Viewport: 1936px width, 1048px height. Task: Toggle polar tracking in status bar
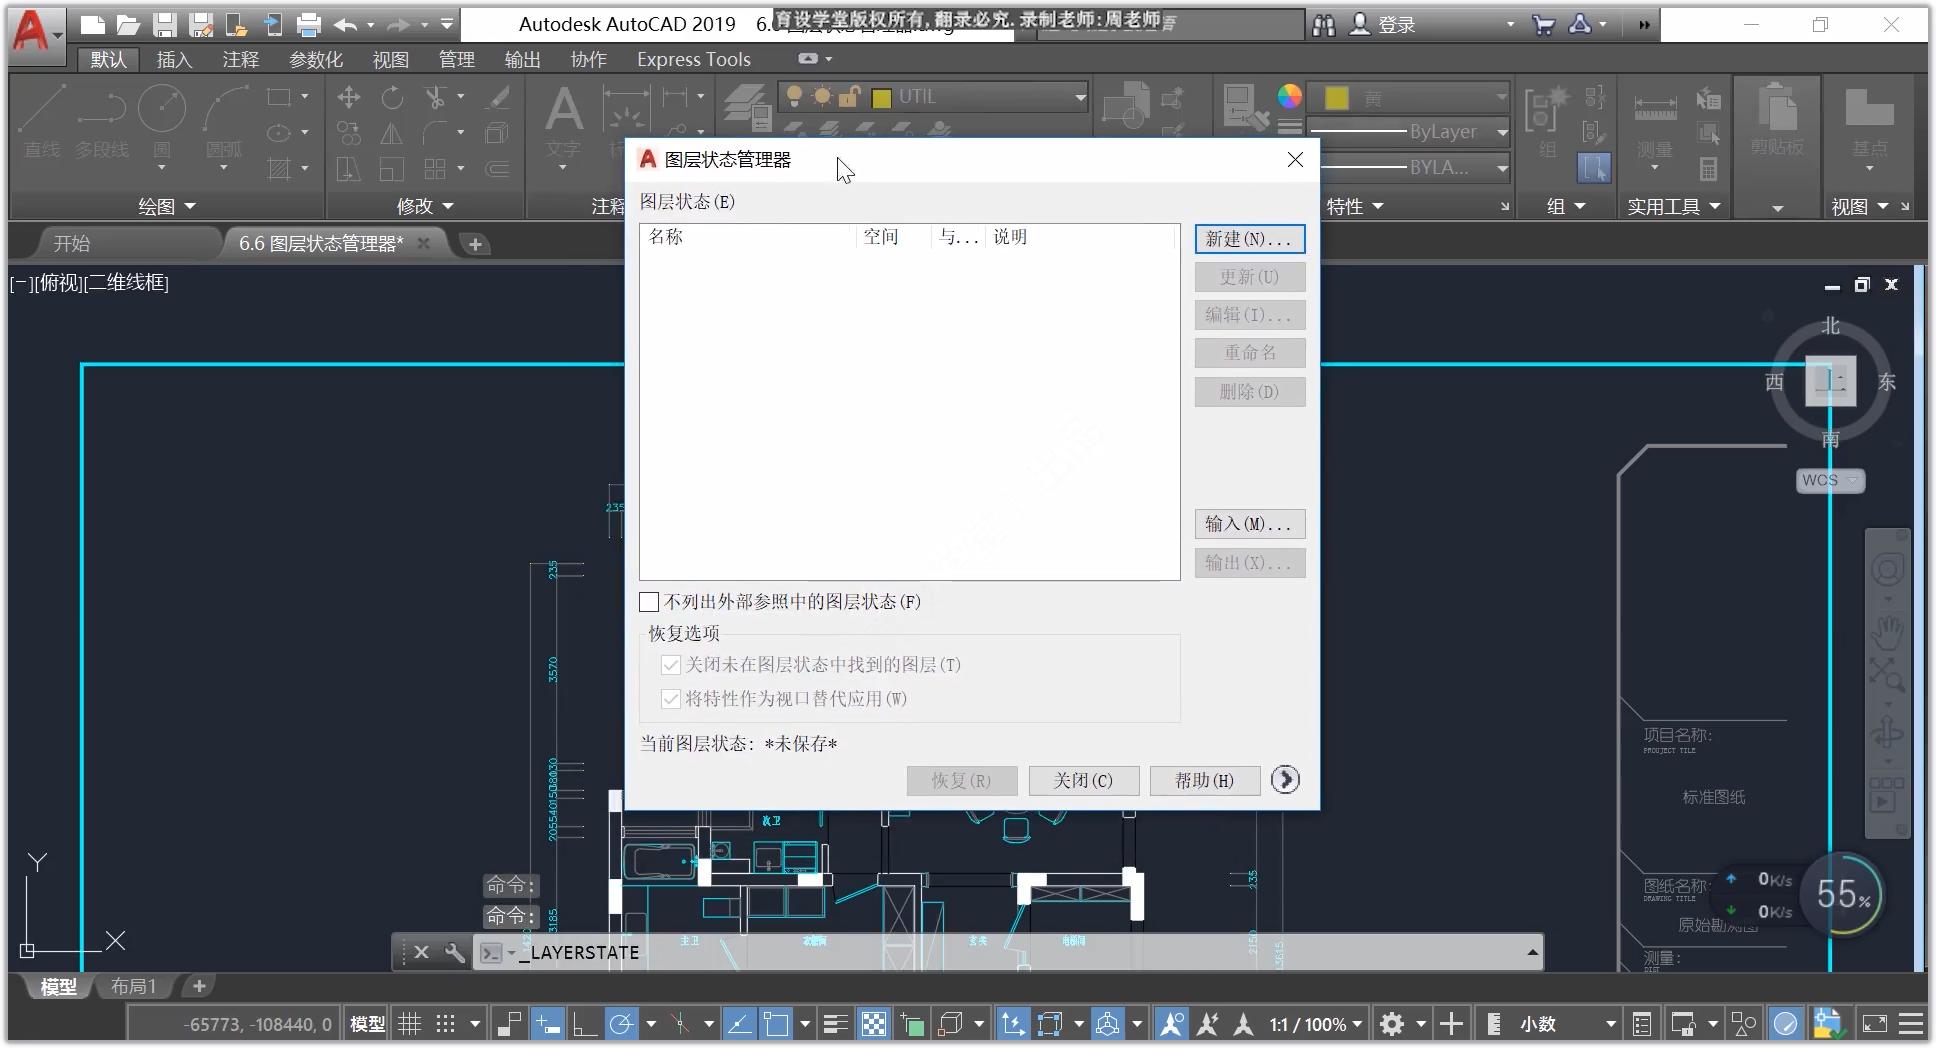point(621,1024)
